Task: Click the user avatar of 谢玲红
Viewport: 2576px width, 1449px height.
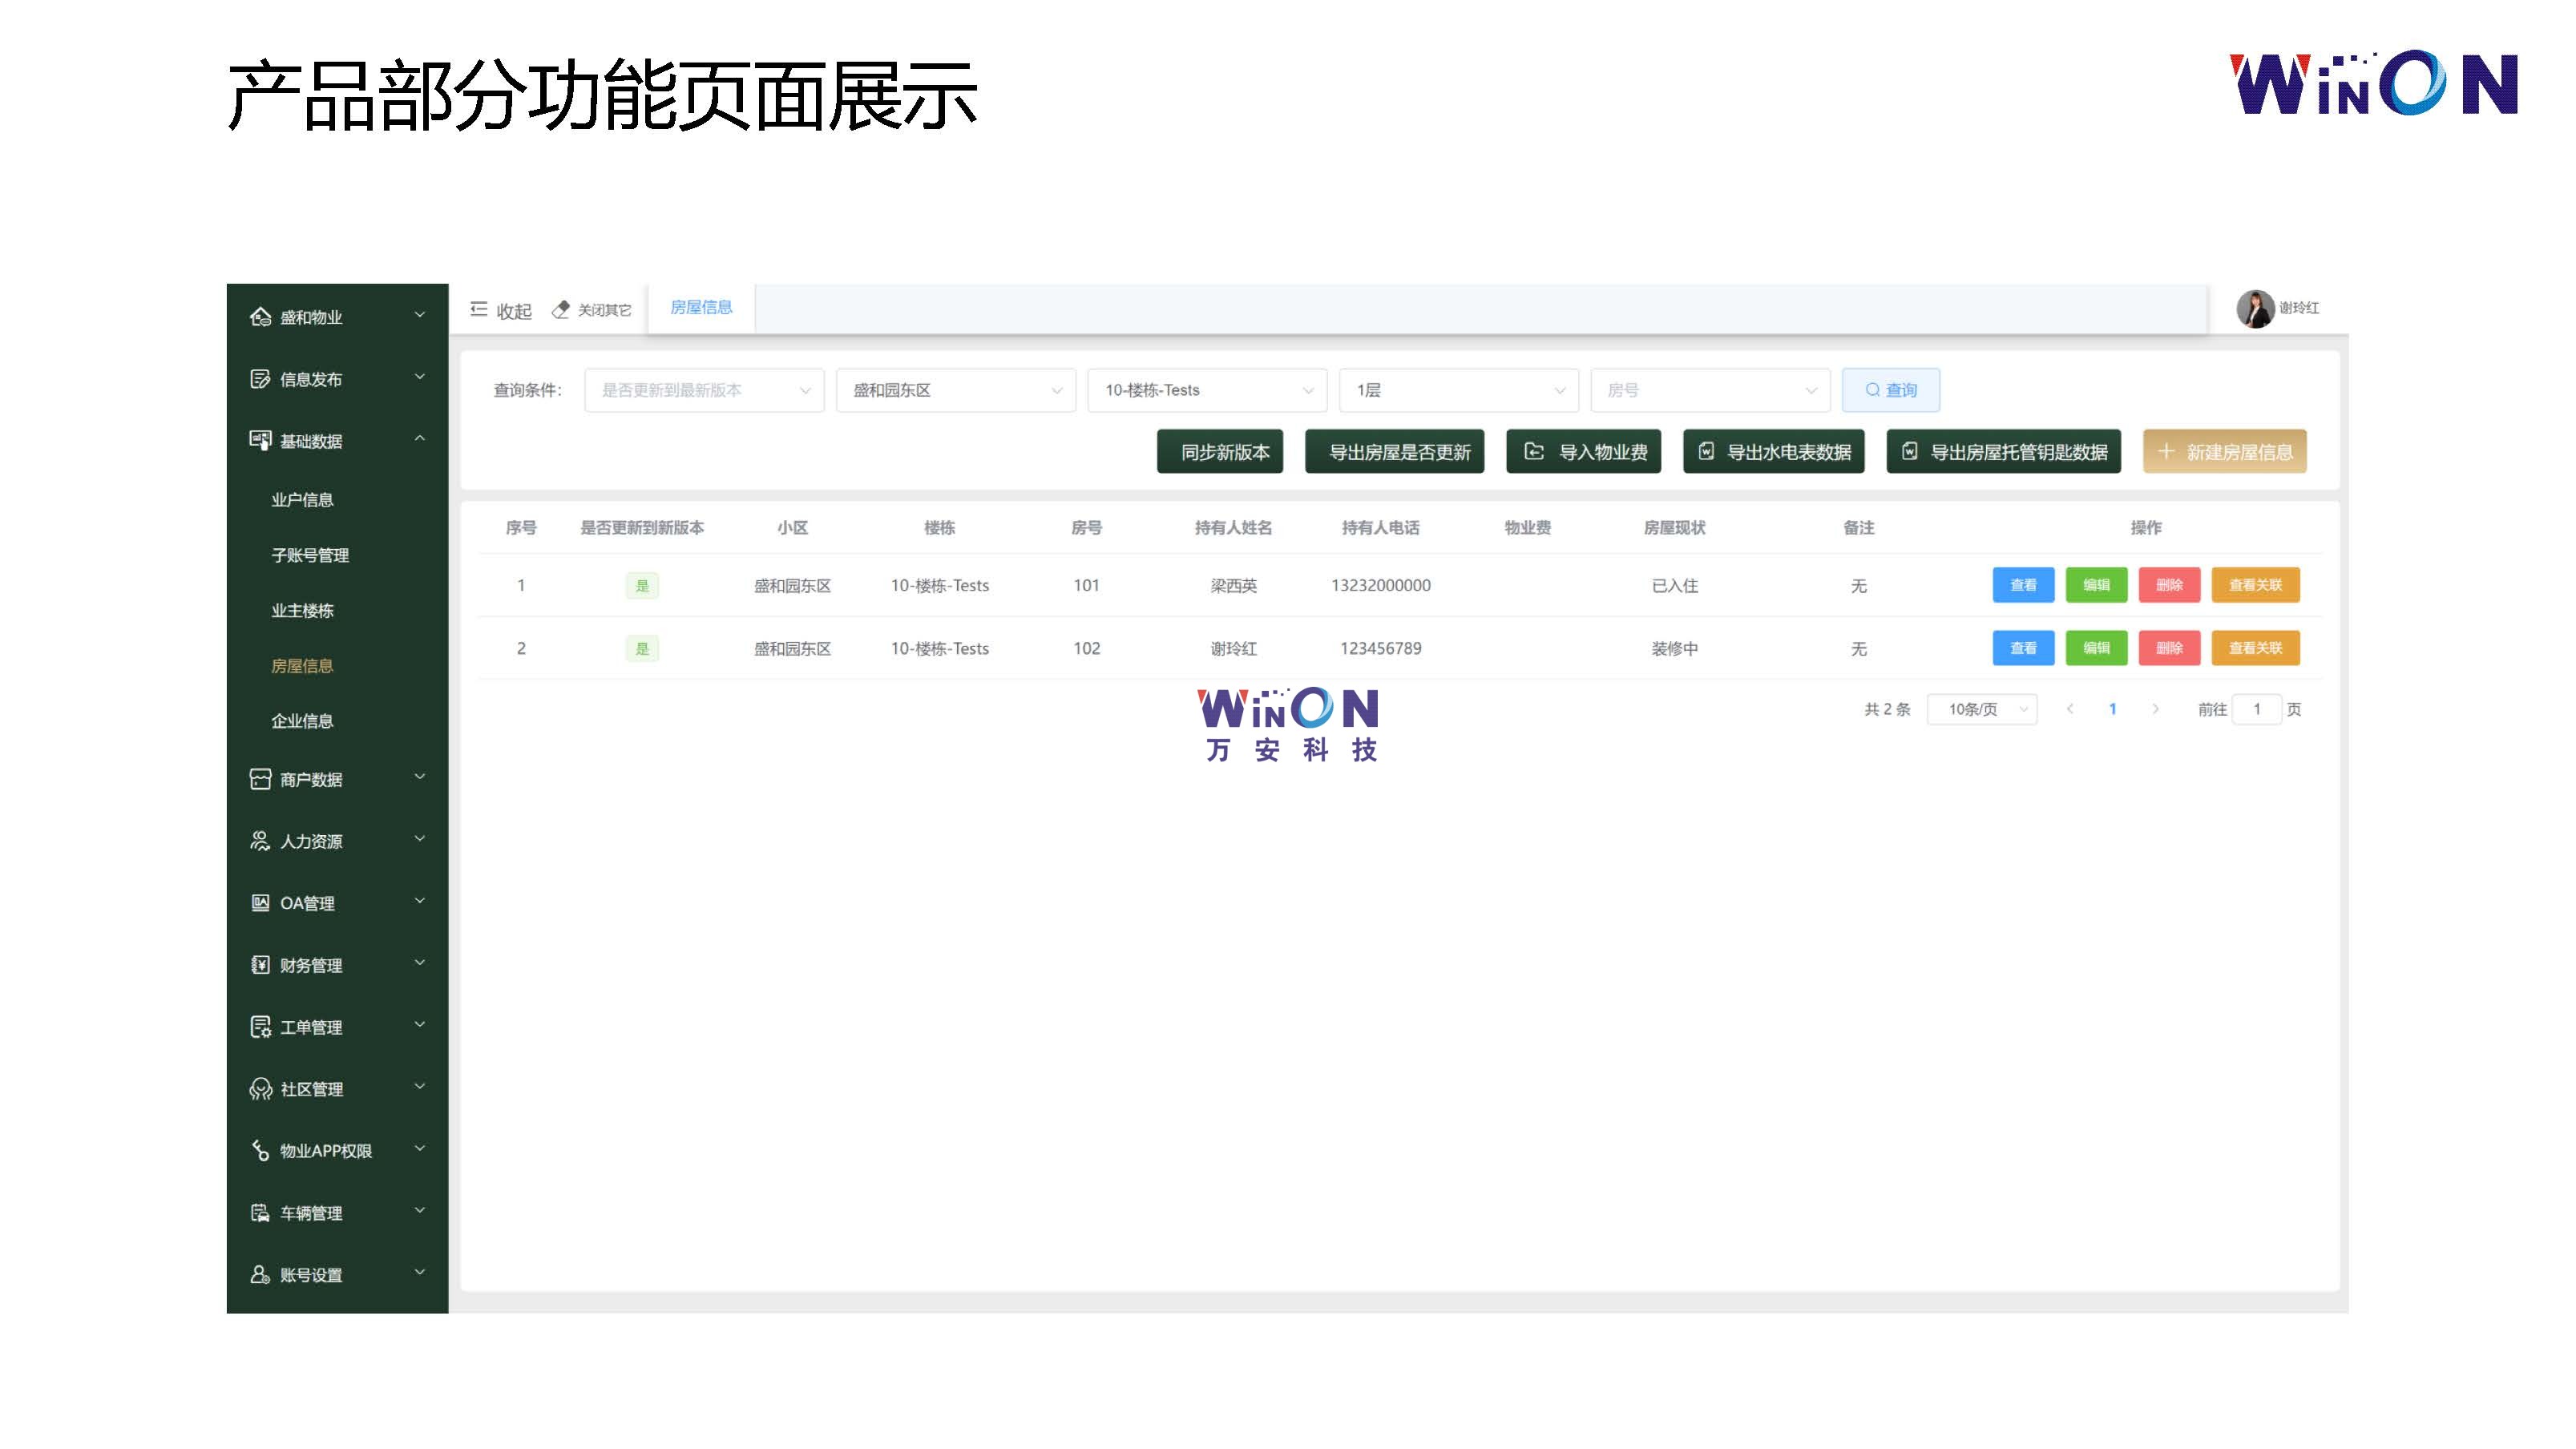Action: [2255, 309]
